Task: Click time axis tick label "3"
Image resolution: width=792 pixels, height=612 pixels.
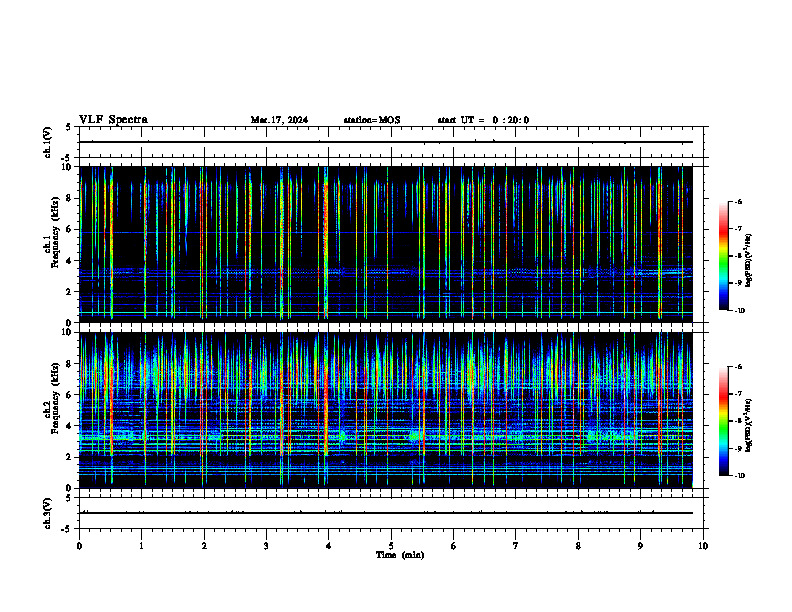Action: pyautogui.click(x=266, y=546)
